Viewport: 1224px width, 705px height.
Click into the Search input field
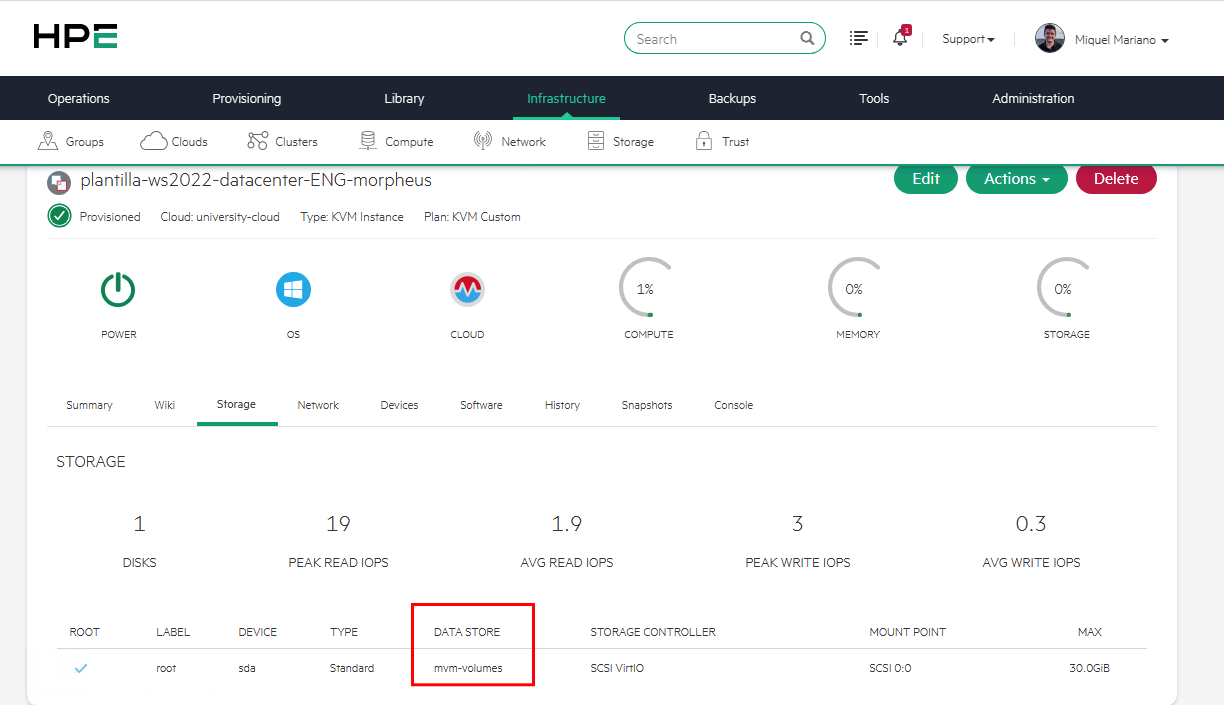point(712,39)
